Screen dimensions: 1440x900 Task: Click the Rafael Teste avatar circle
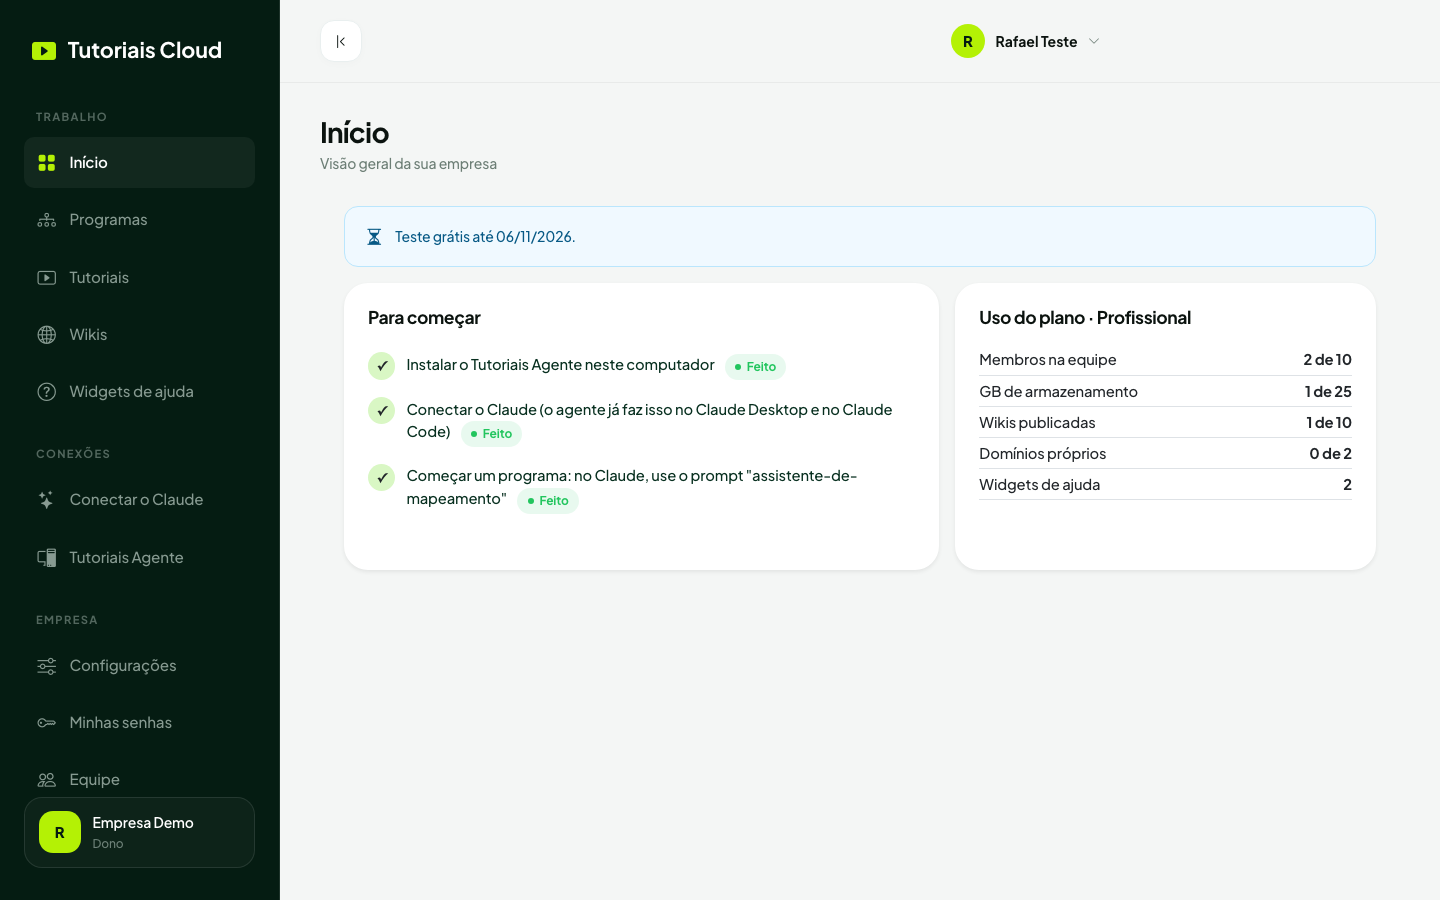968,41
